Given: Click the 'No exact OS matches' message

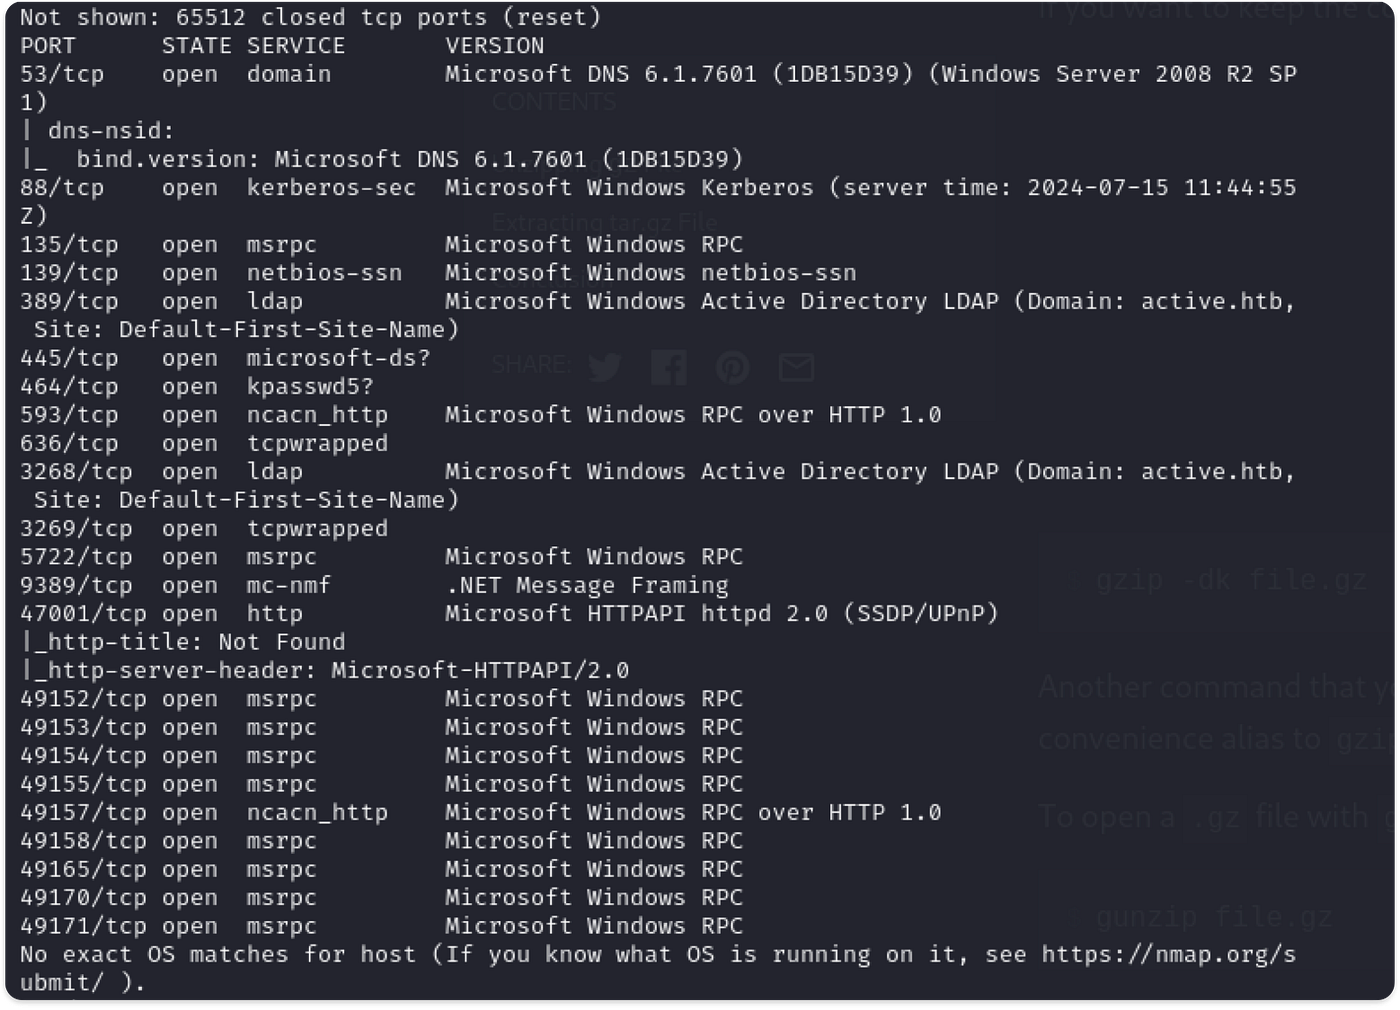Looking at the screenshot, I should tap(658, 969).
